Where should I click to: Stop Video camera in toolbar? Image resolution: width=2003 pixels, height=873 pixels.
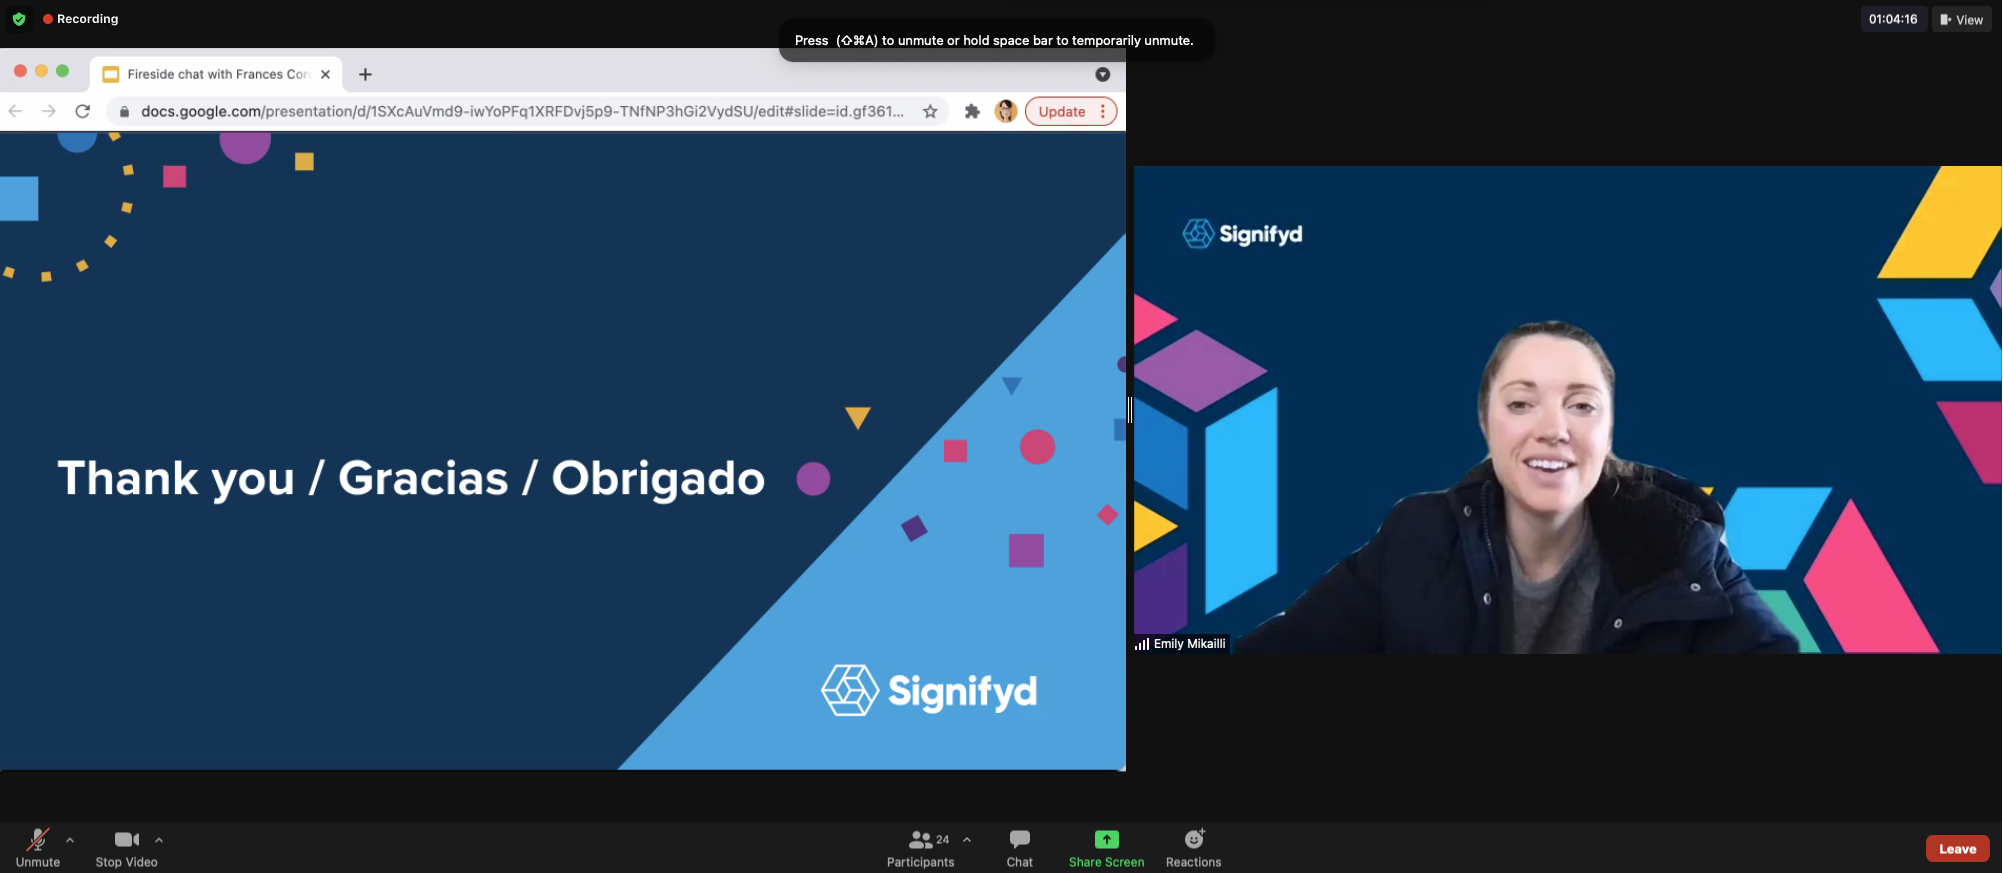pyautogui.click(x=126, y=846)
